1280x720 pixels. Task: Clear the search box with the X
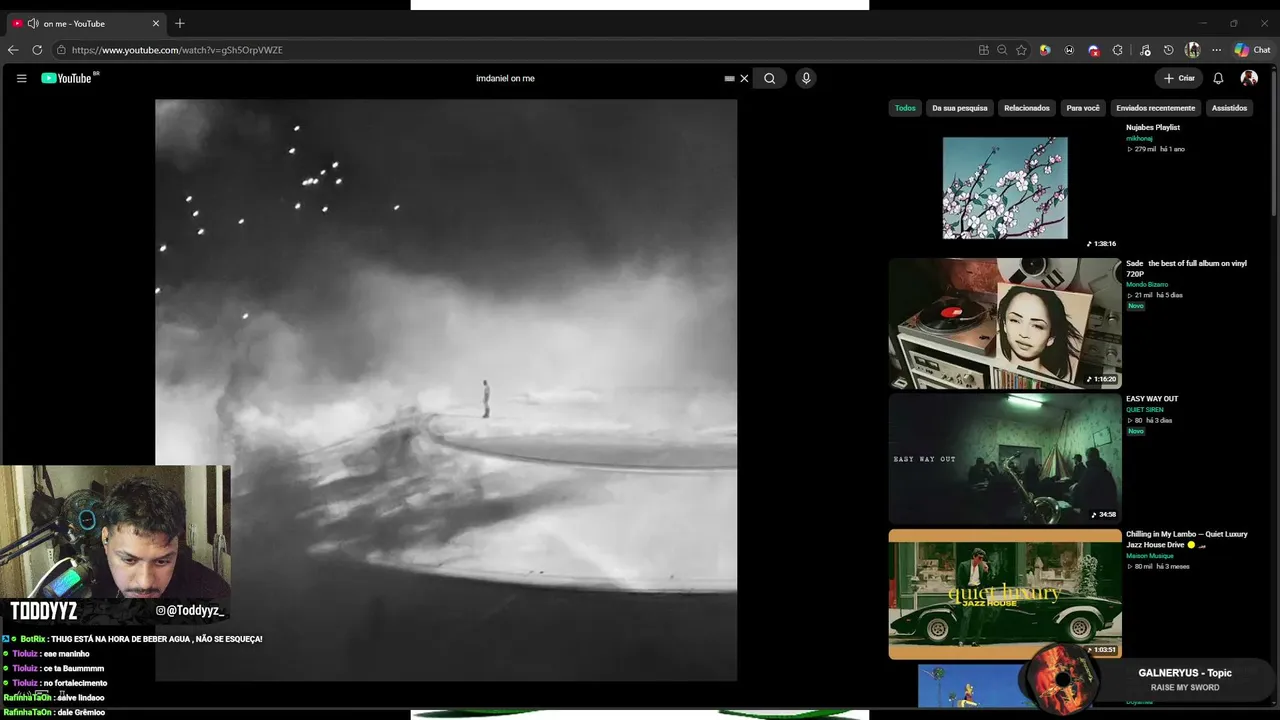744,78
